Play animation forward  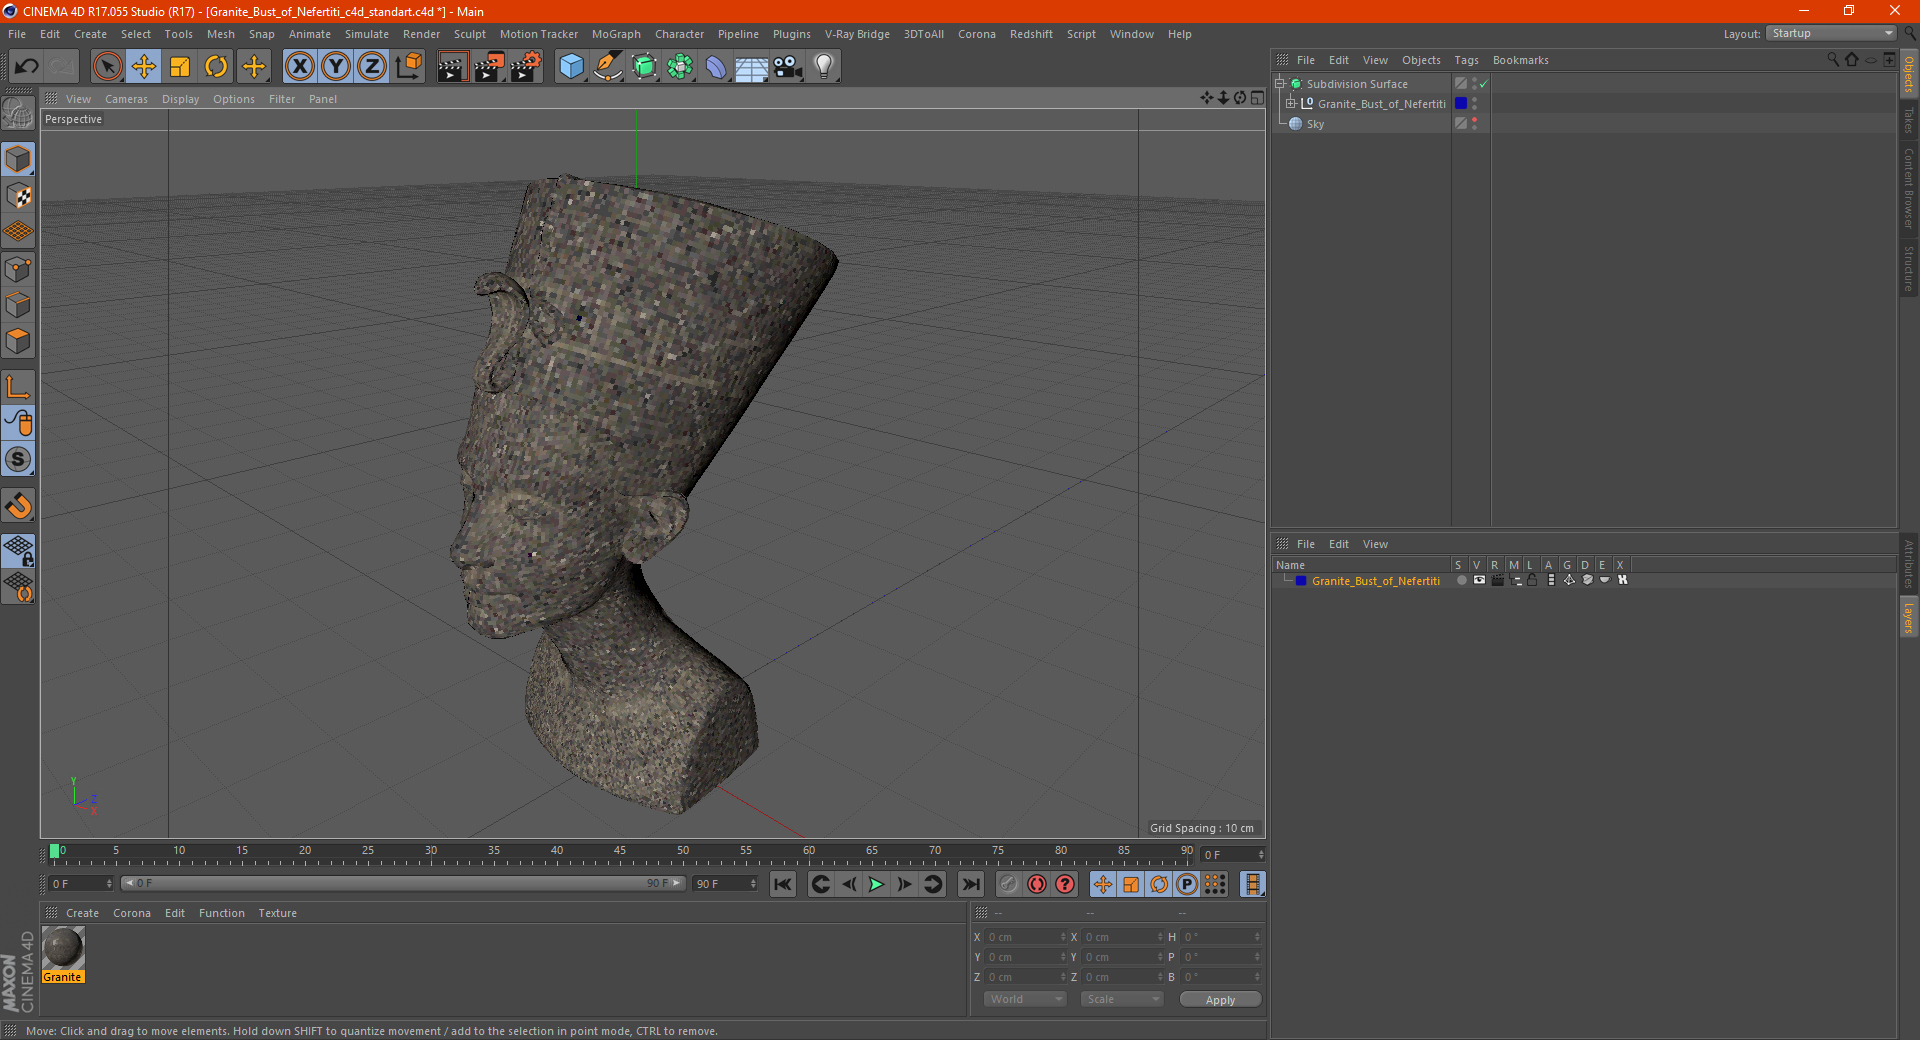[876, 884]
